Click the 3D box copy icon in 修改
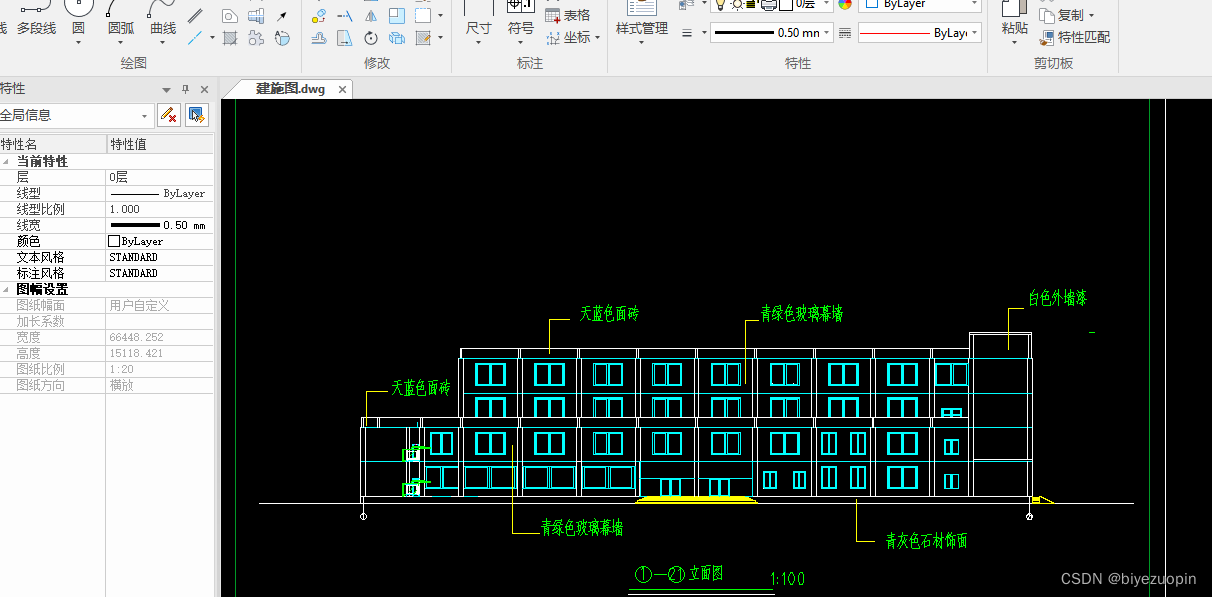 pyautogui.click(x=397, y=38)
